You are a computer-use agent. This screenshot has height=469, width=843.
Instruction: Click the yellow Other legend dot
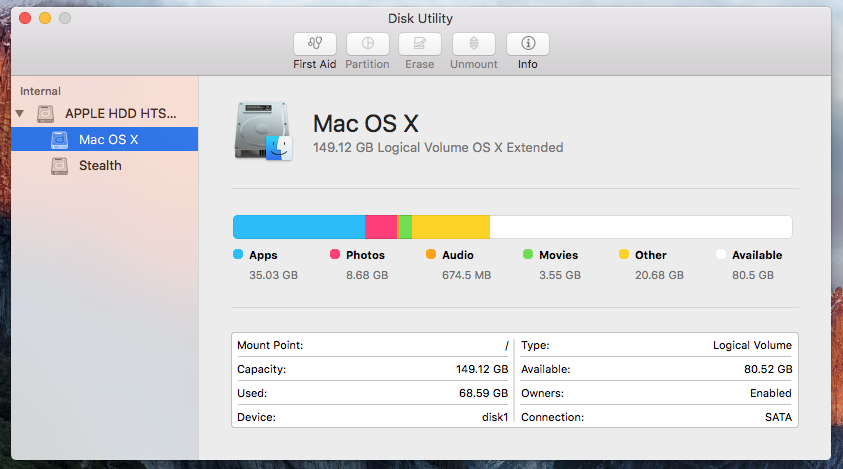[624, 254]
